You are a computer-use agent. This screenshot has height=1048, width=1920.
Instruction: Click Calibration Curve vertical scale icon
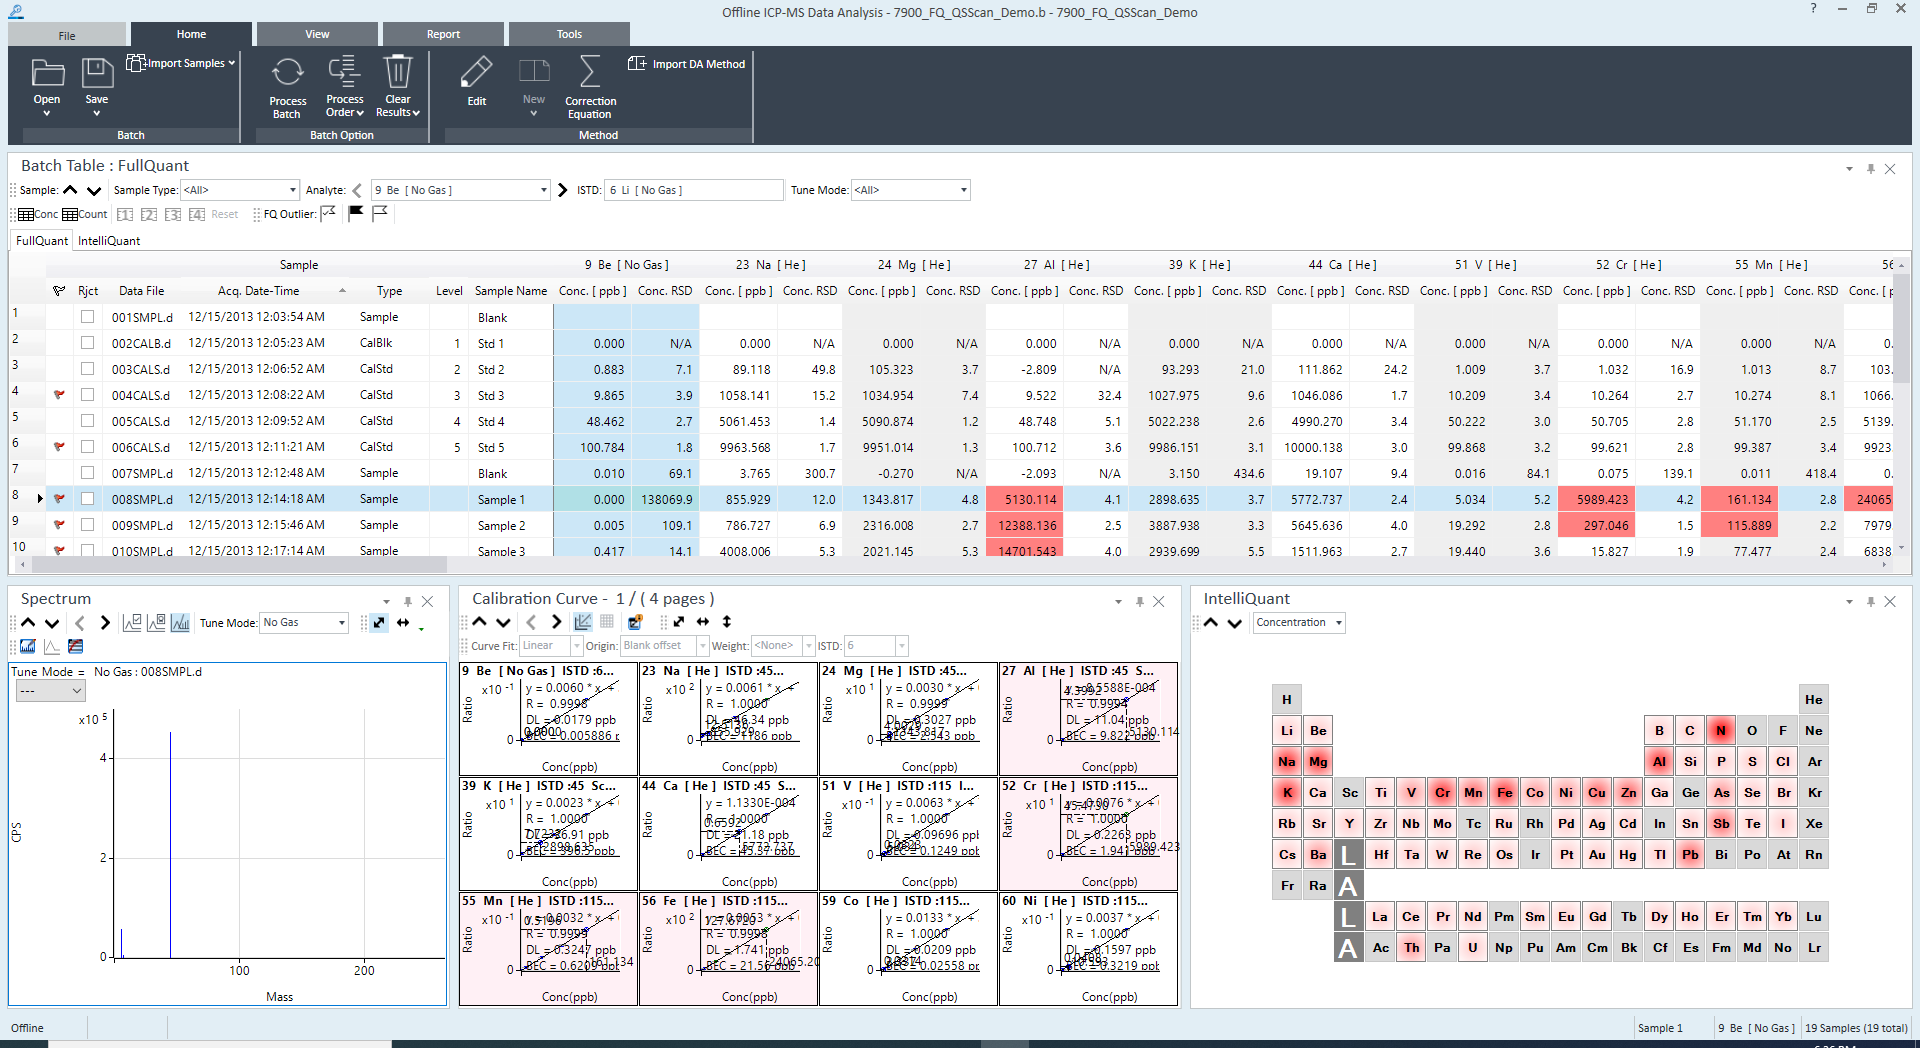click(727, 622)
